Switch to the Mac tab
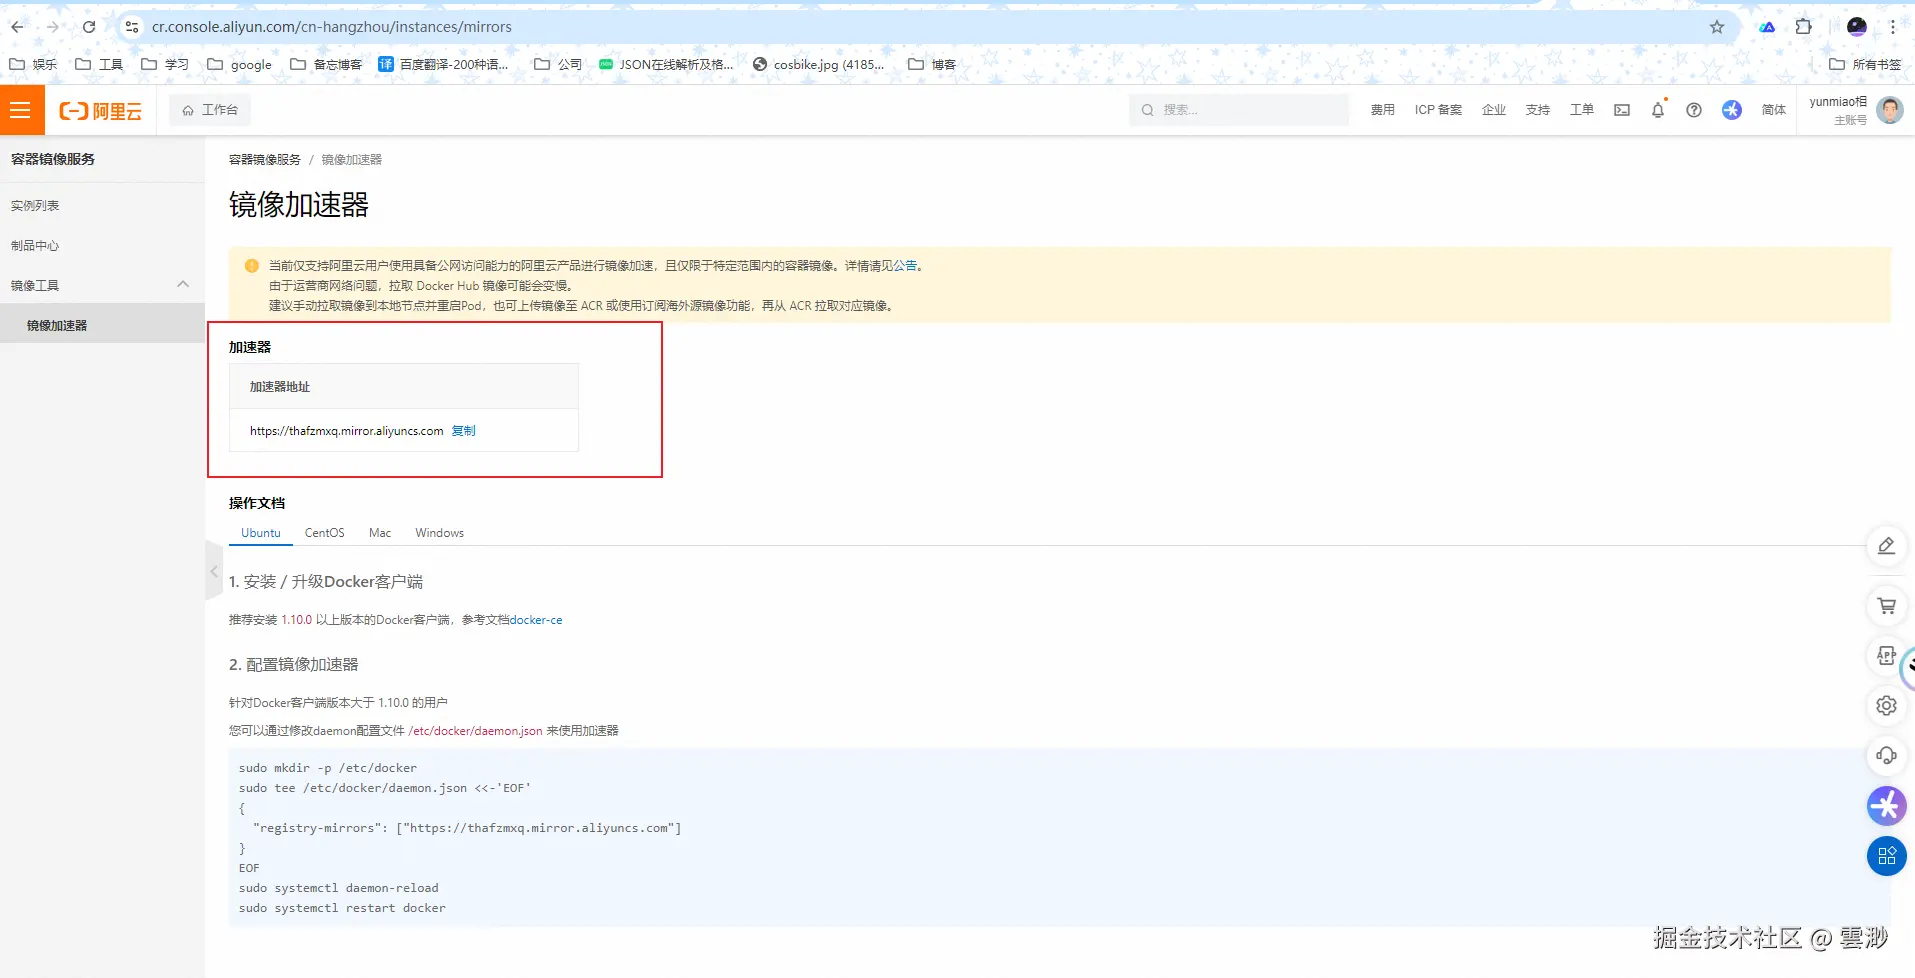 (380, 533)
